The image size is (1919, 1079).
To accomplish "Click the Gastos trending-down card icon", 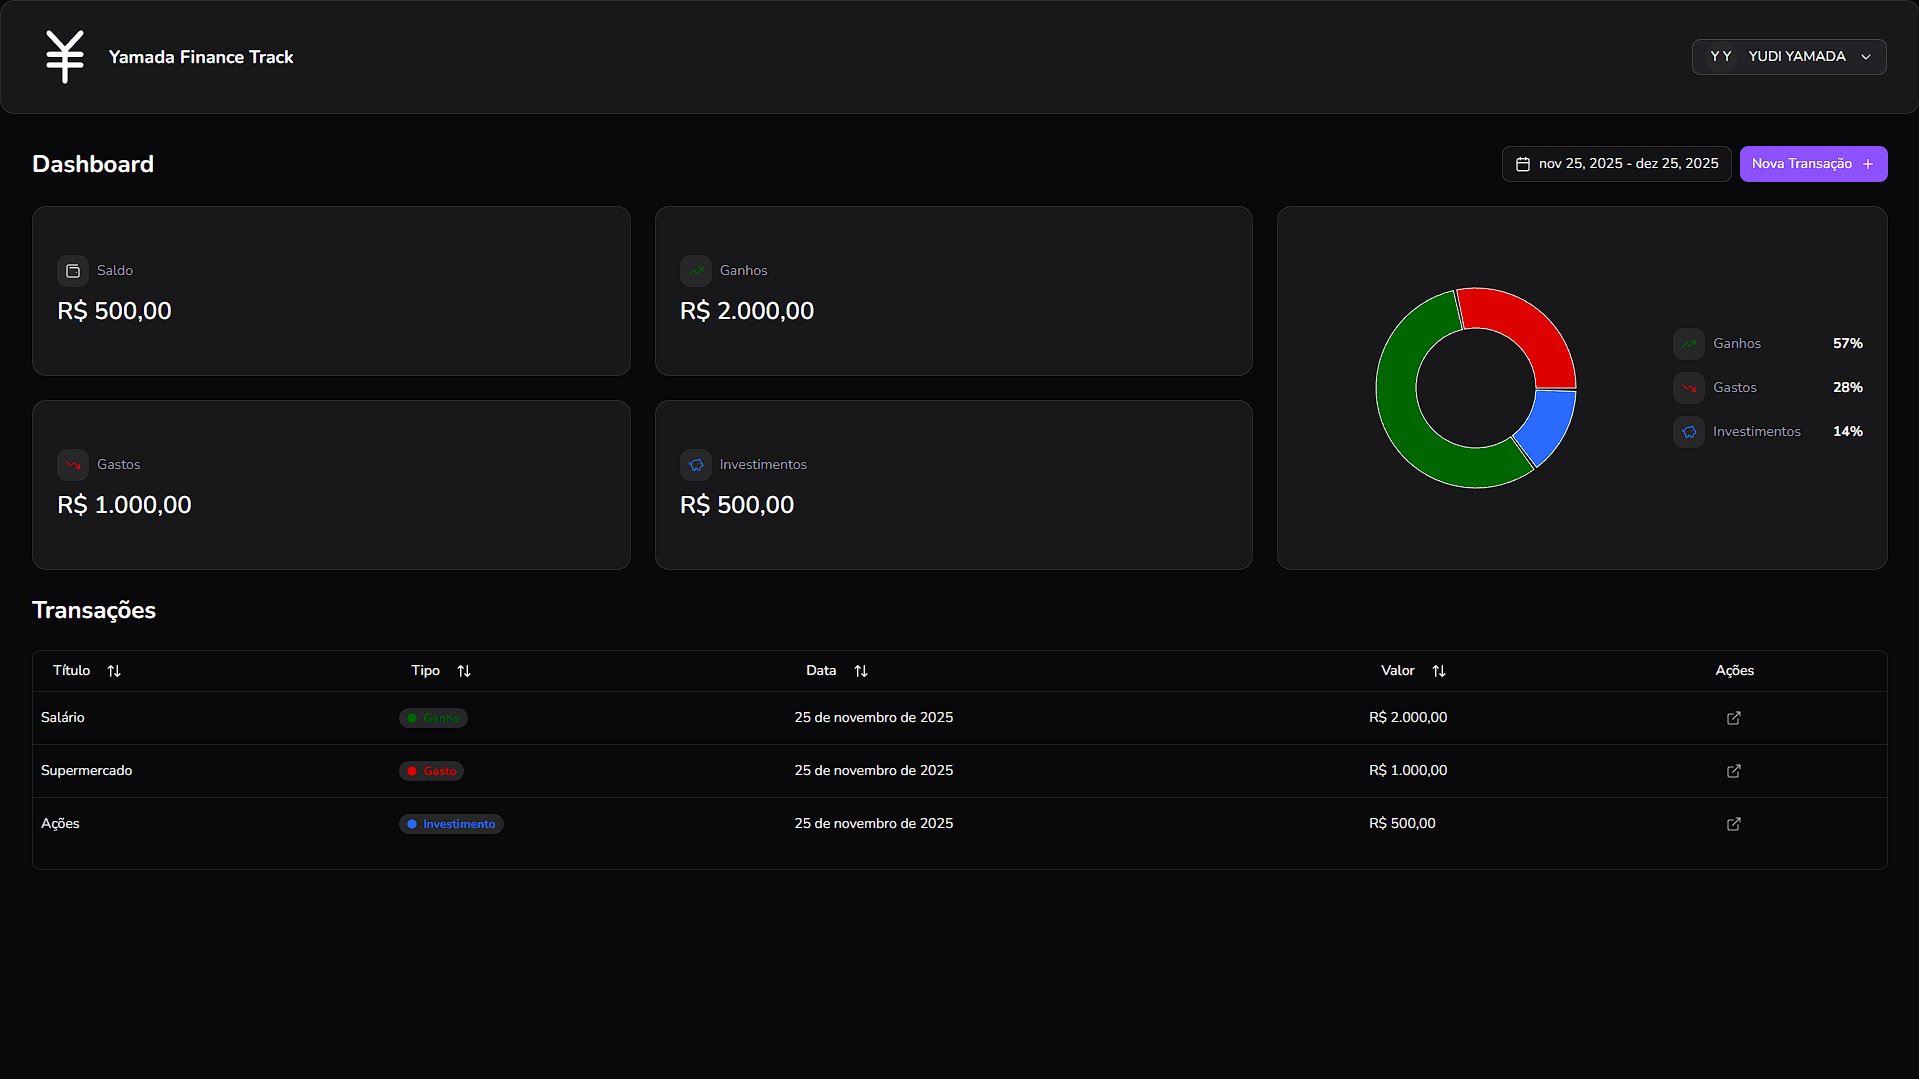I will (x=73, y=465).
